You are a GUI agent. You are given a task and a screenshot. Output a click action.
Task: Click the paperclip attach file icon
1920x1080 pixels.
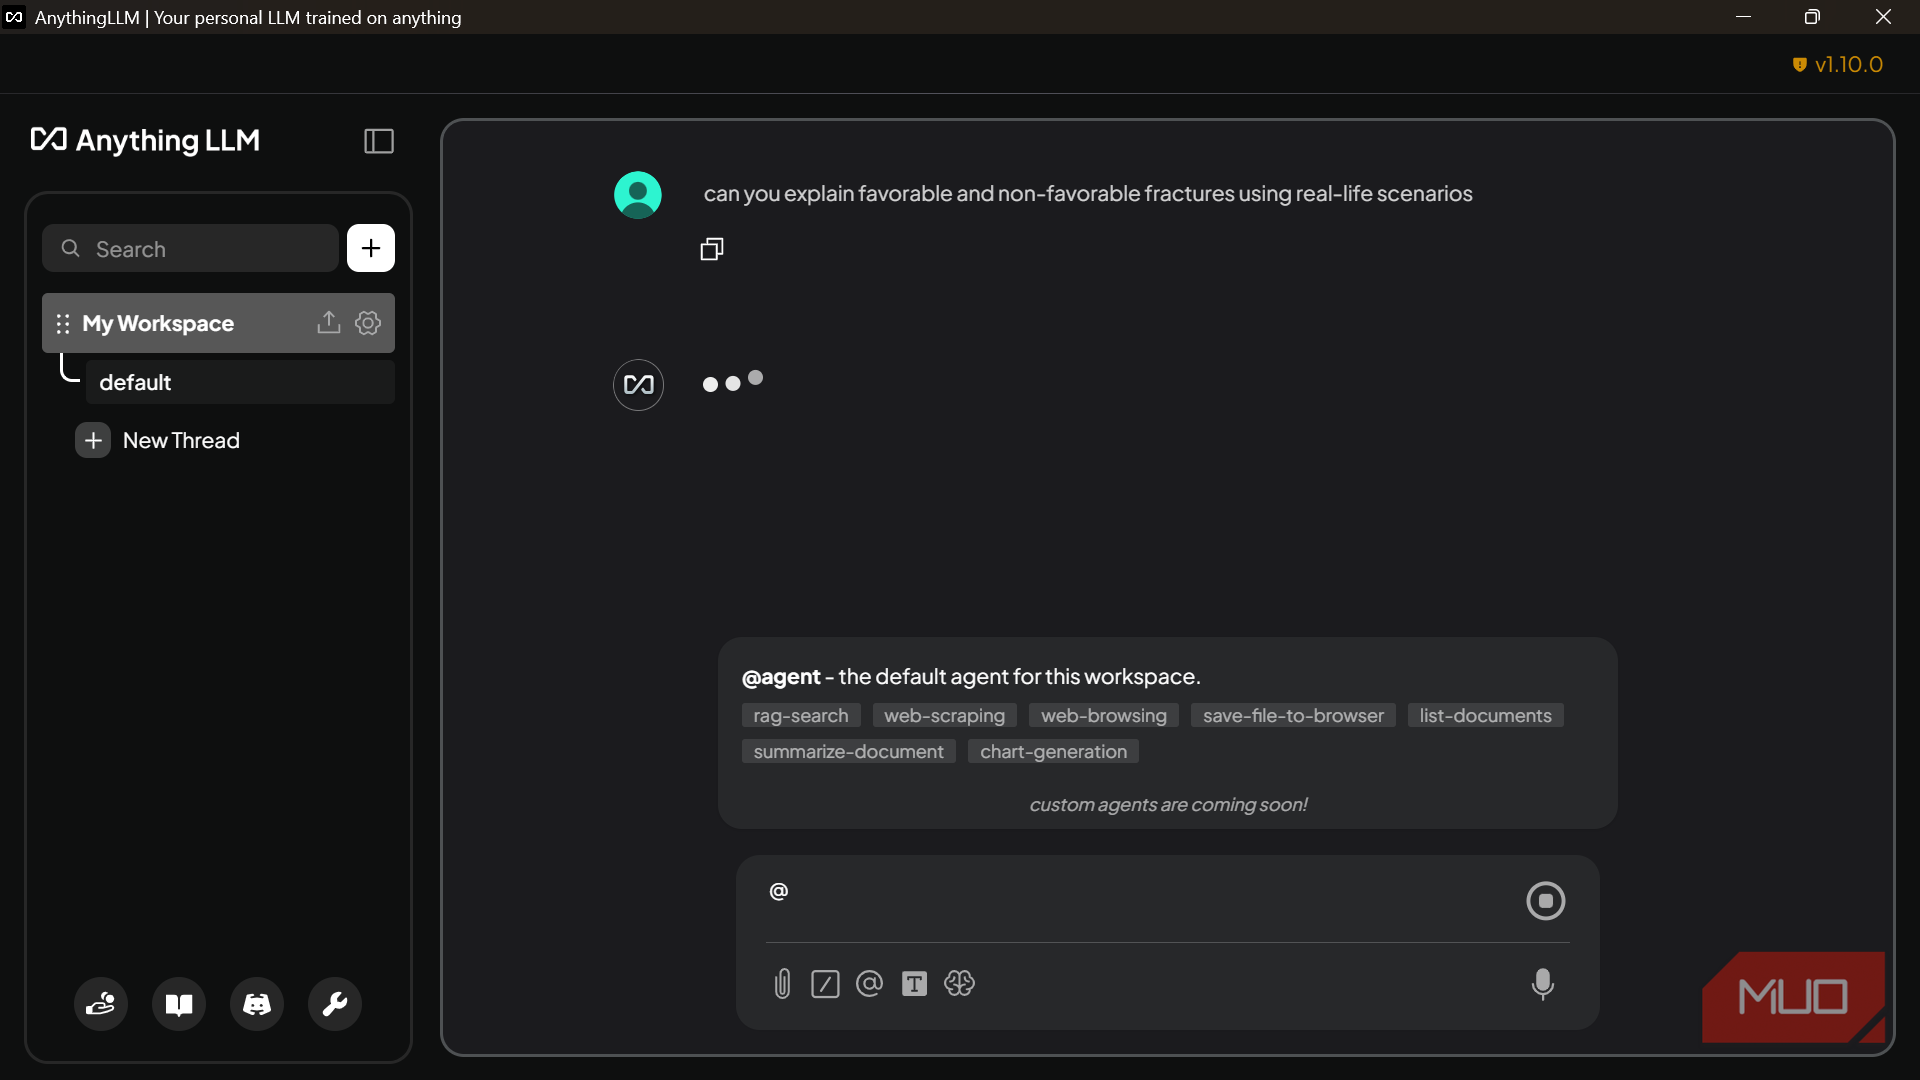782,984
